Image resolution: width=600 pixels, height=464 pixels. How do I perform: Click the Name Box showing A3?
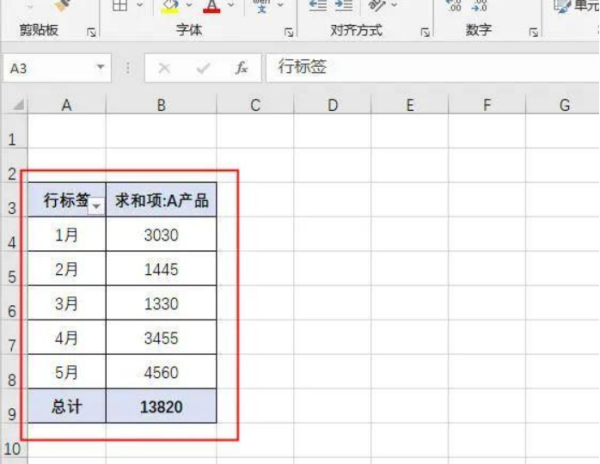coord(49,68)
